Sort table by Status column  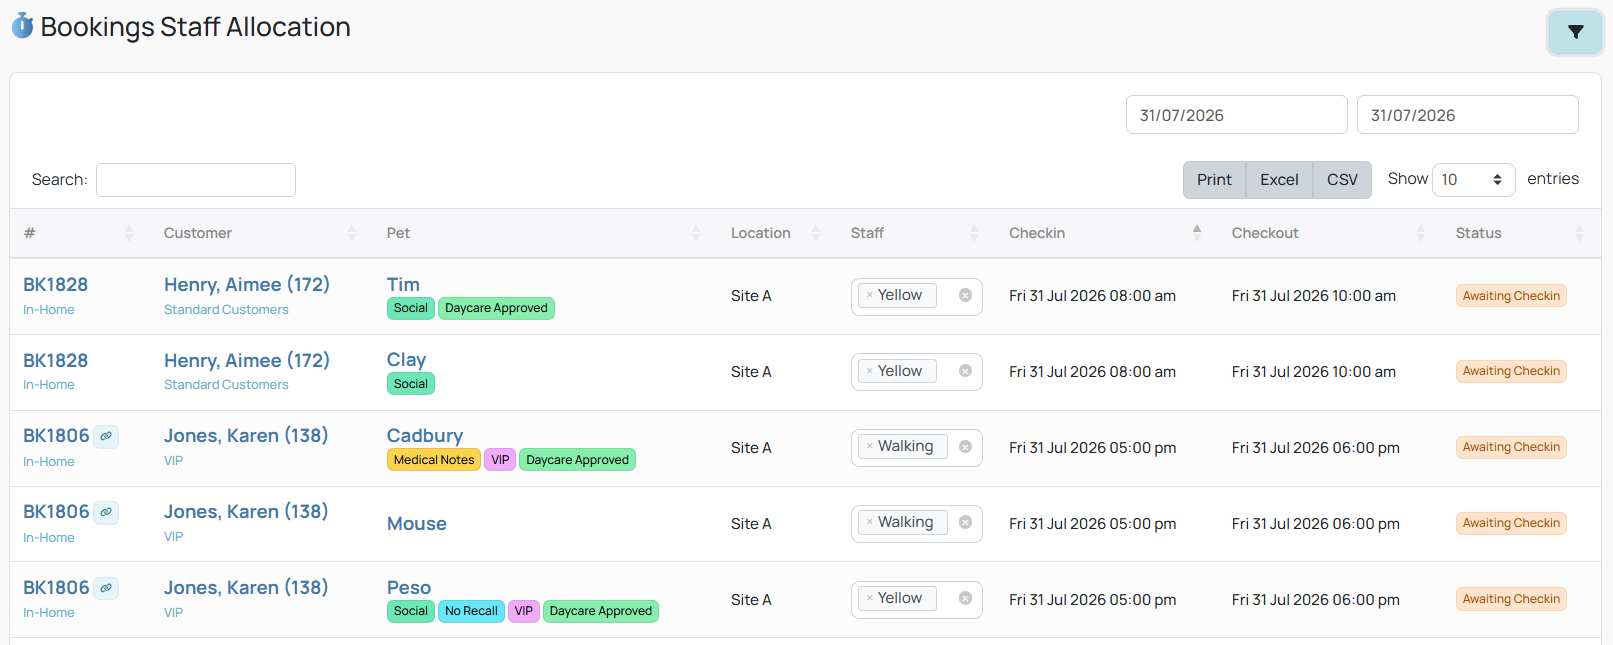tap(1521, 233)
